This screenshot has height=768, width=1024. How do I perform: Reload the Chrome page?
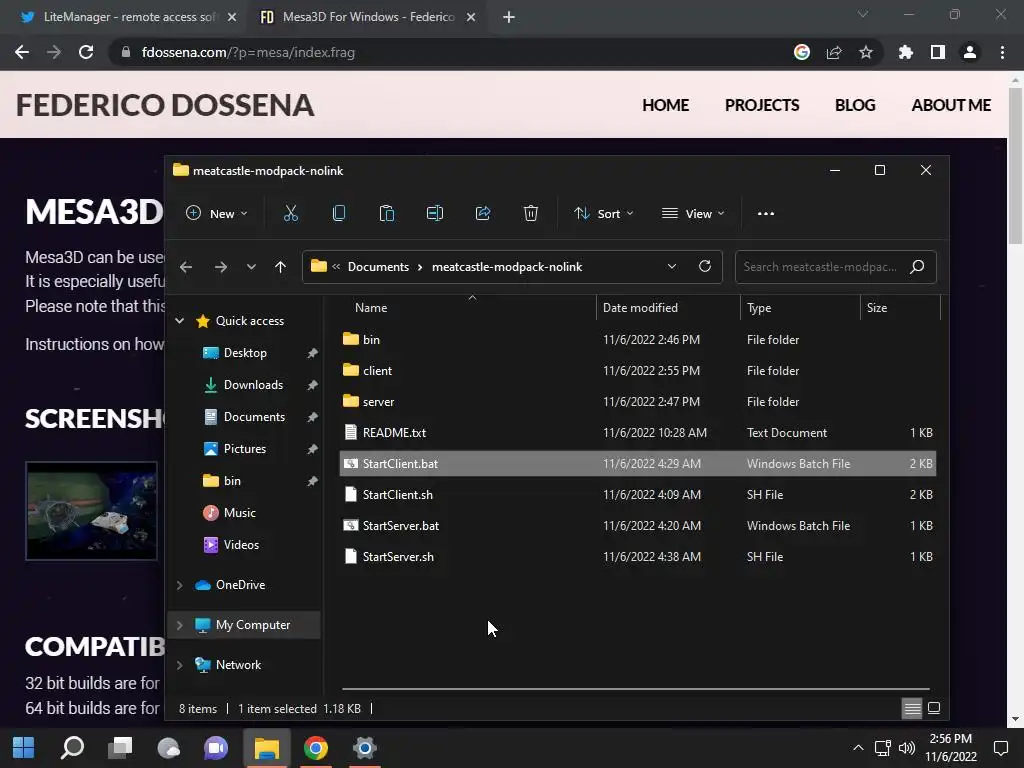coord(86,52)
